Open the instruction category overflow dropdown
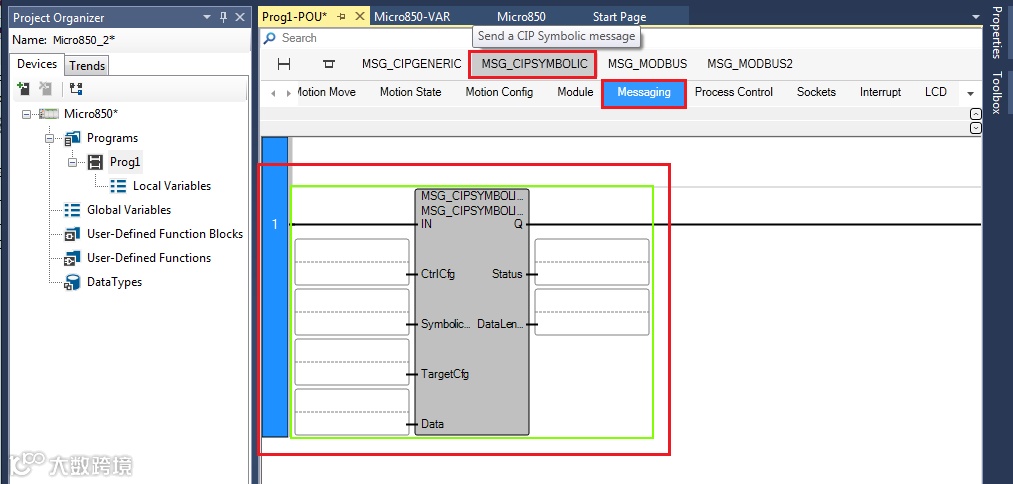Viewport: 1013px width, 484px height. coord(970,94)
